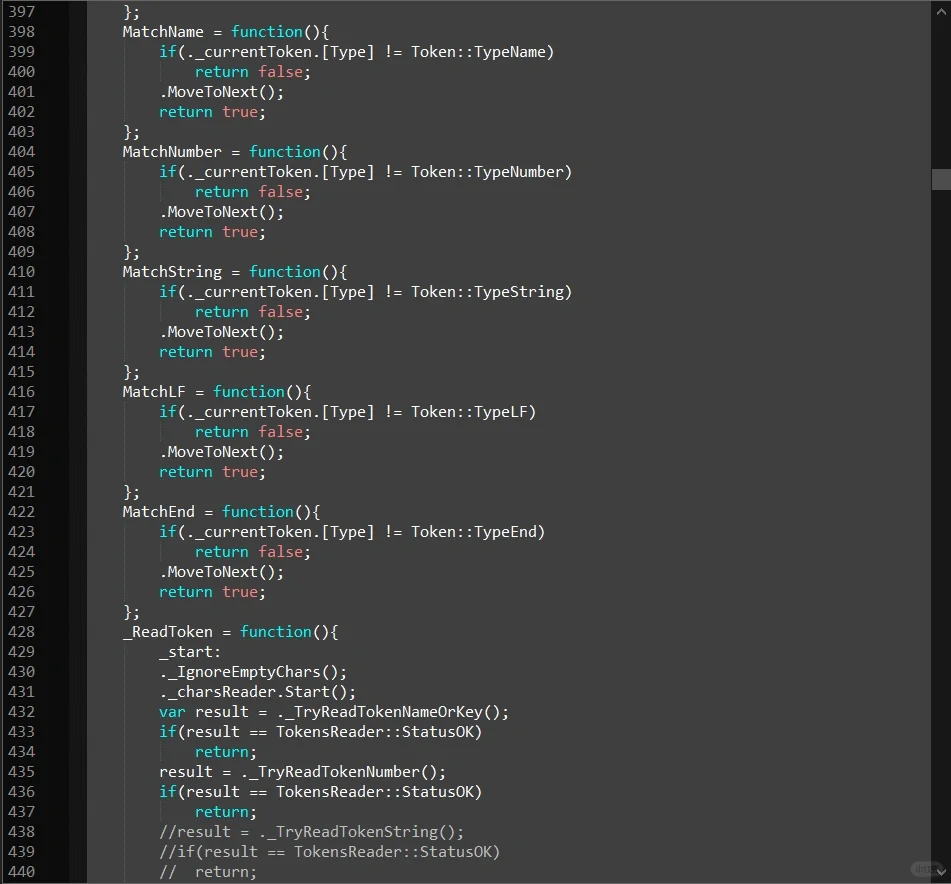The height and width of the screenshot is (884, 951).
Task: Click line number 427 in gutter
Action: [x=21, y=612]
